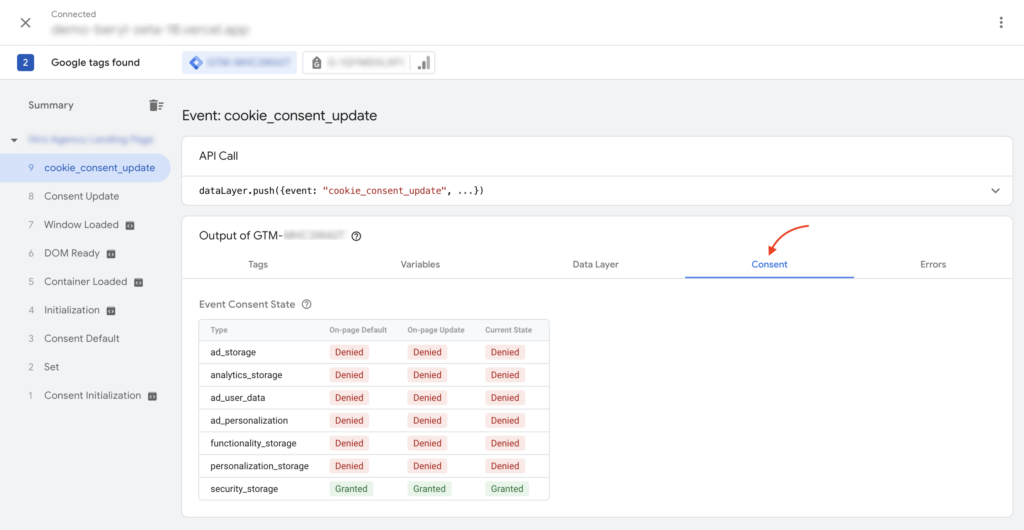This screenshot has height=530, width=1024.
Task: Open the Variables tab
Action: point(420,265)
